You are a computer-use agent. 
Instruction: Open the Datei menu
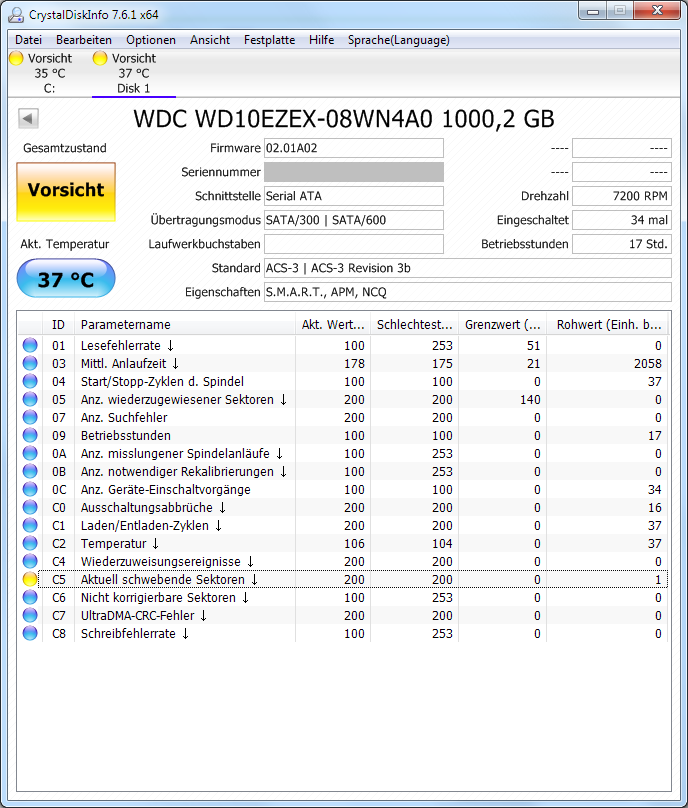click(x=28, y=40)
